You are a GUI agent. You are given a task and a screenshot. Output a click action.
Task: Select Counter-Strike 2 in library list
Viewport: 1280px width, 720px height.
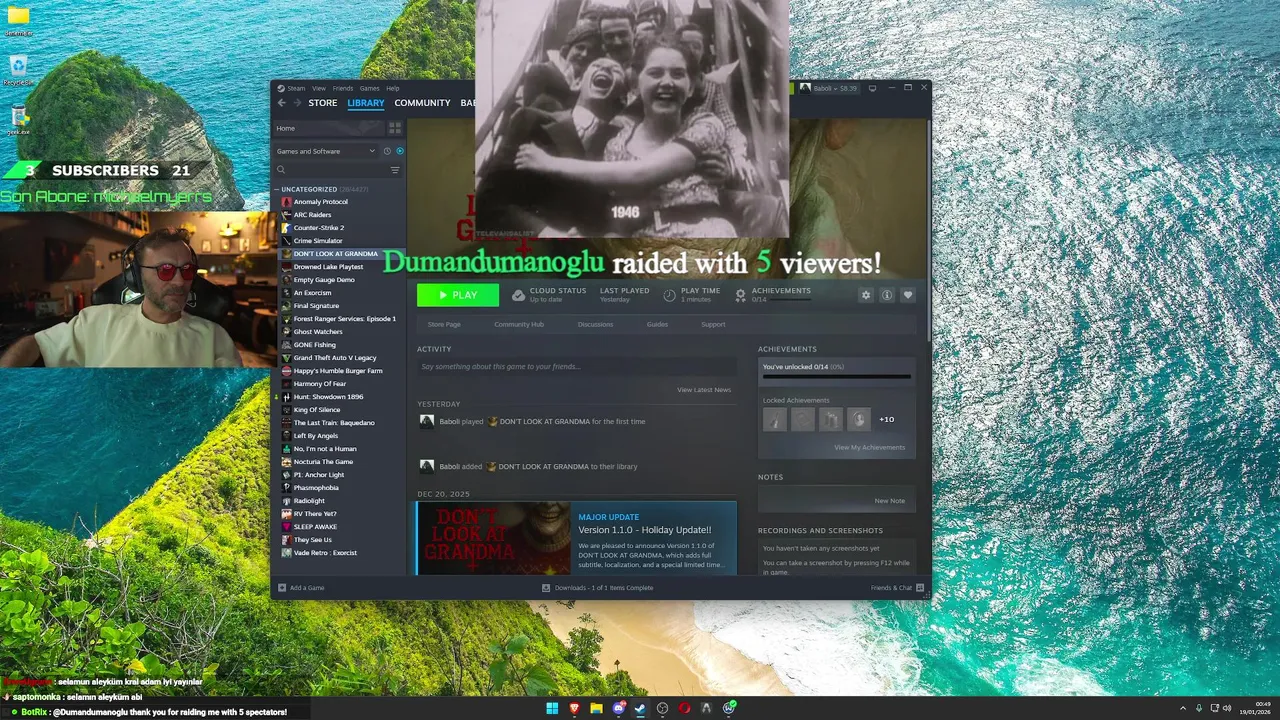319,228
